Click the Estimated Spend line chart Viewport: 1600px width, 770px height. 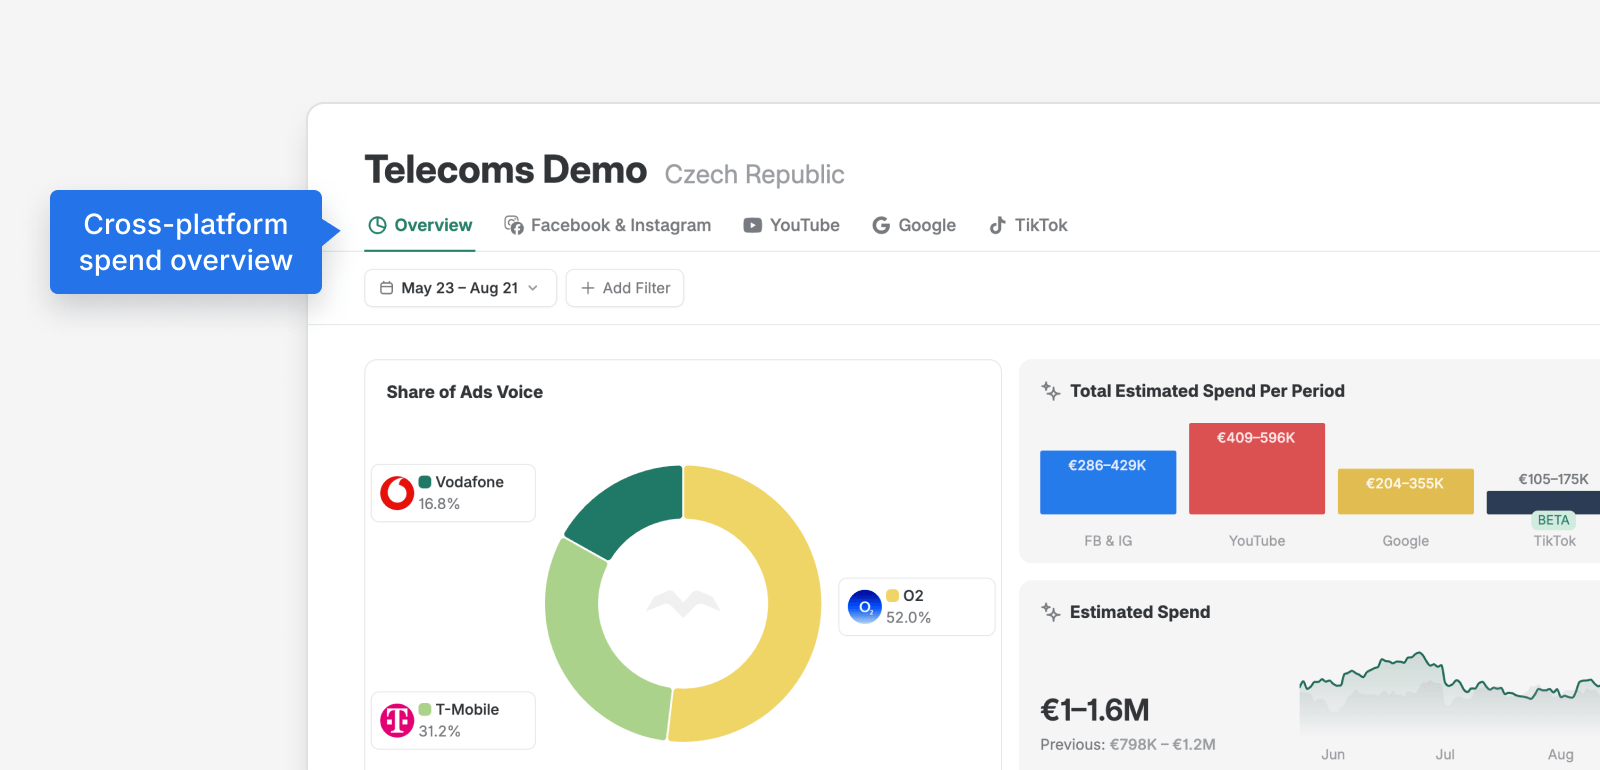coord(1450,695)
